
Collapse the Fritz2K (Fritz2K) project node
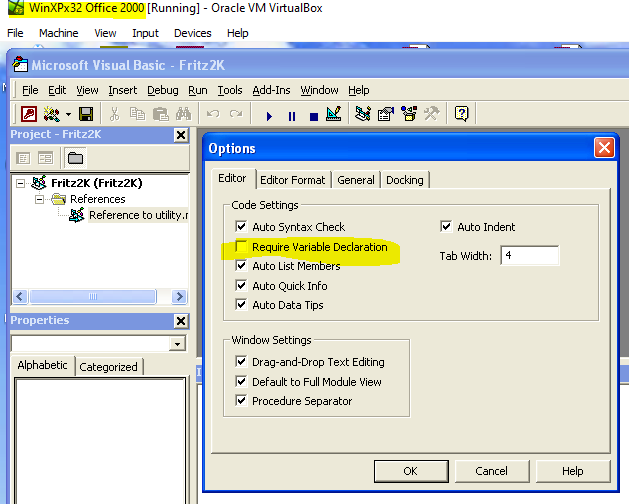(x=20, y=183)
